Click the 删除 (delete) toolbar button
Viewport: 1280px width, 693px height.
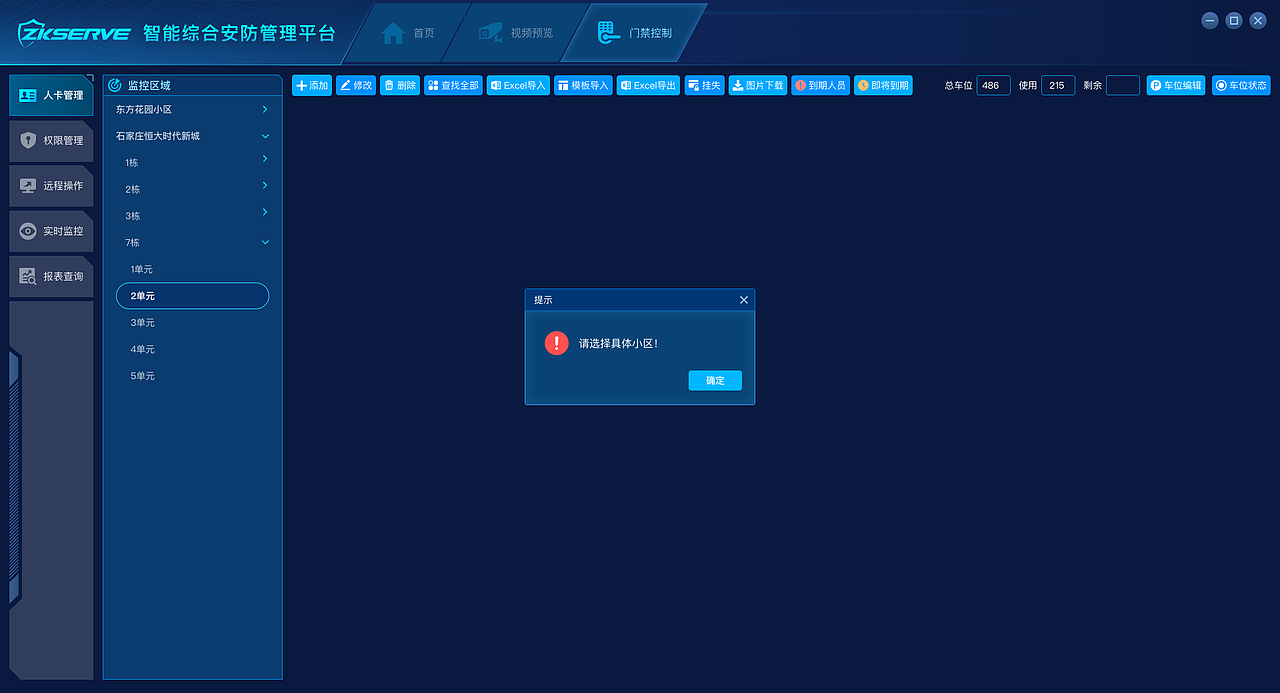[400, 86]
